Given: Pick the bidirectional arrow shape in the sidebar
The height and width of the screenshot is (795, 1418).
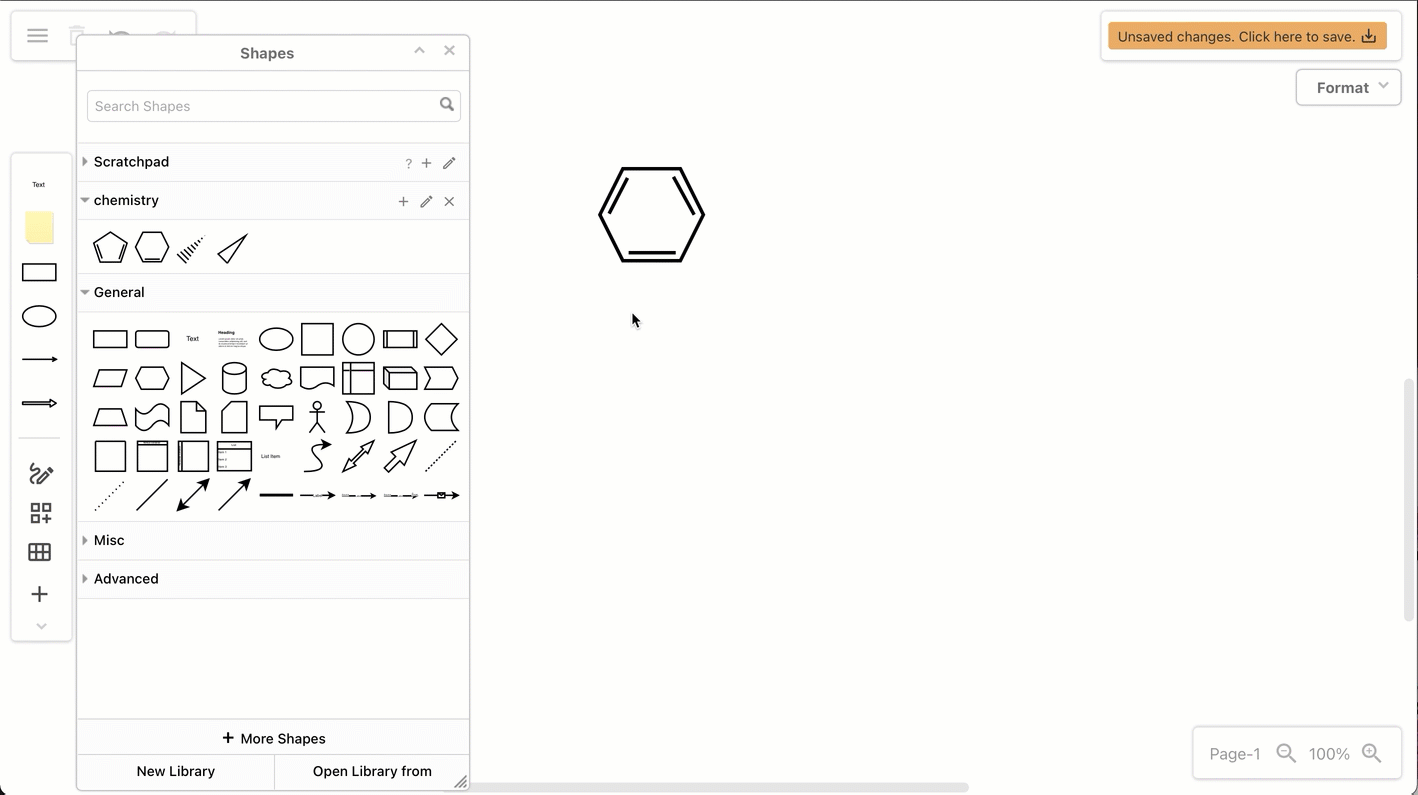Looking at the screenshot, I should click(193, 494).
